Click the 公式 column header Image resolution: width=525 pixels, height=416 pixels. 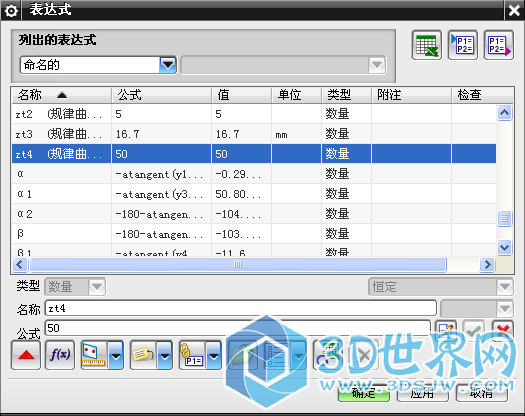[x=161, y=95]
